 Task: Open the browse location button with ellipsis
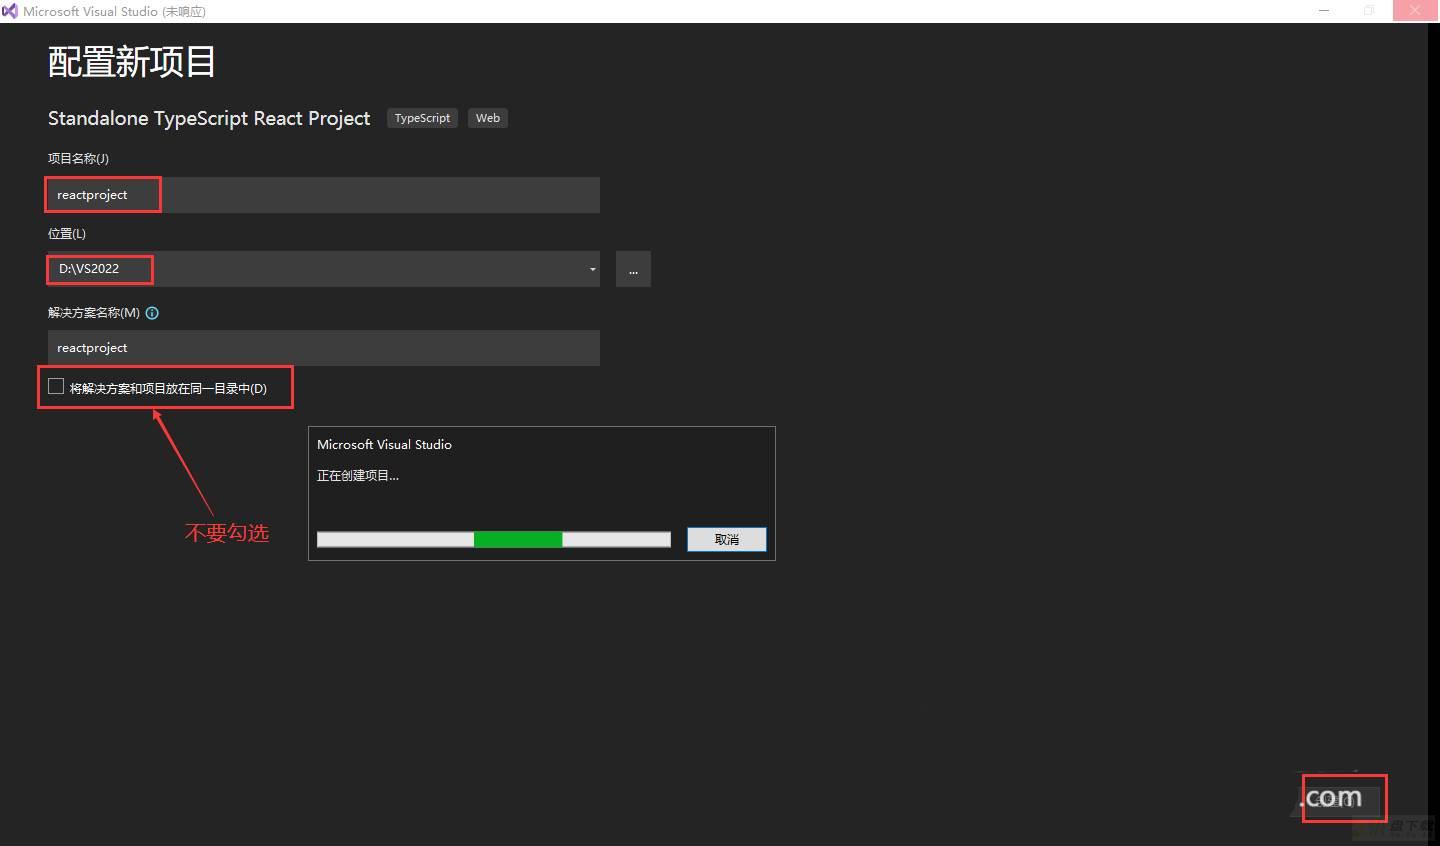[633, 269]
